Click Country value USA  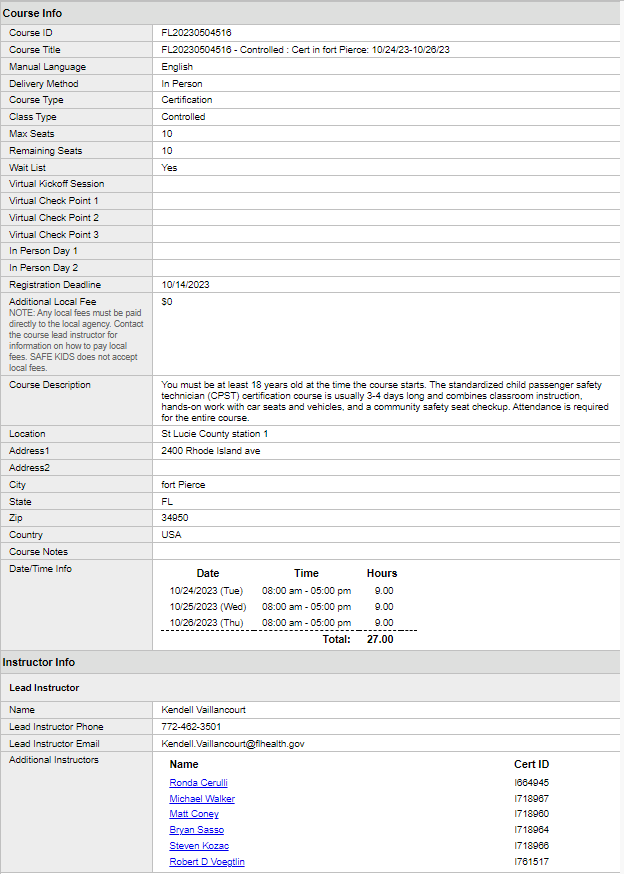[x=171, y=535]
